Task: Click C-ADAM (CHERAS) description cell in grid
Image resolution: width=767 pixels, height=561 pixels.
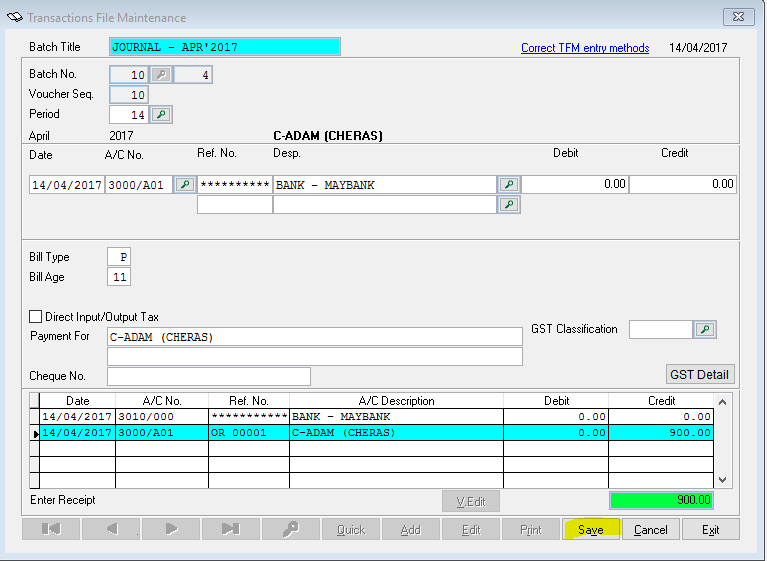Action: click(x=396, y=433)
